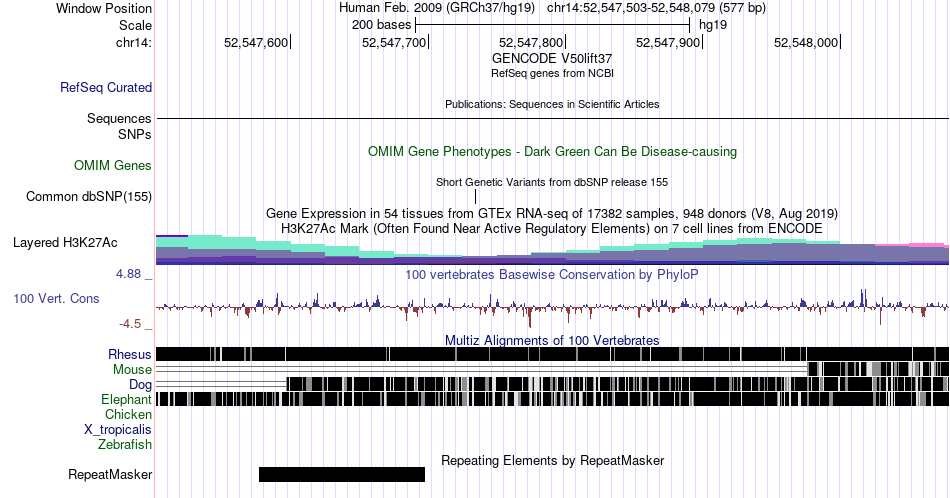The width and height of the screenshot is (950, 498).
Task: Click the 52,548,000 ruler position
Action: click(x=806, y=42)
